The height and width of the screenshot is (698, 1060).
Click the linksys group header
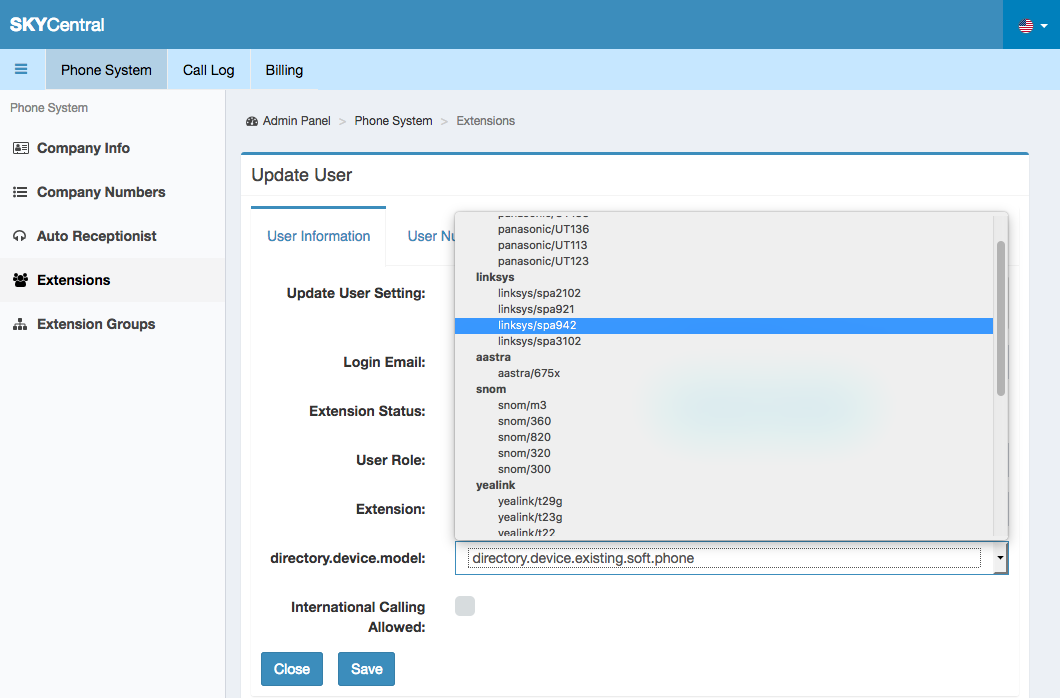click(x=495, y=277)
